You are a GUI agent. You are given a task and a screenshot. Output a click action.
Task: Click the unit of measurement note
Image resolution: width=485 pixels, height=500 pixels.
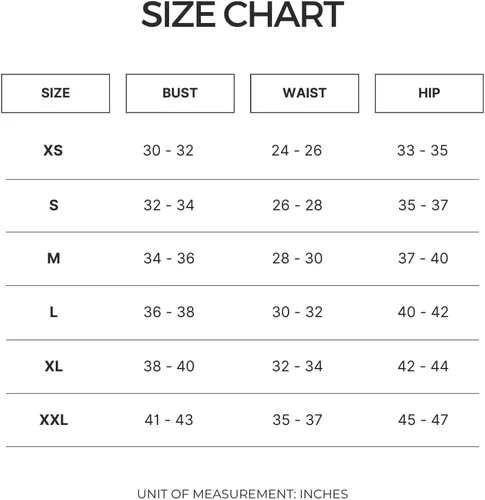[x=243, y=494]
